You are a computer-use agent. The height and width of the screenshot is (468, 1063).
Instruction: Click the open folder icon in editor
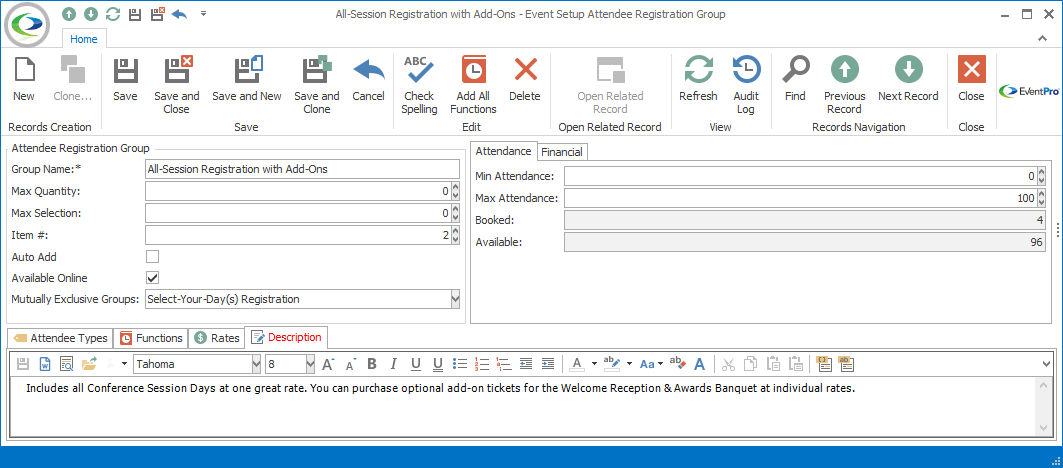tap(89, 364)
